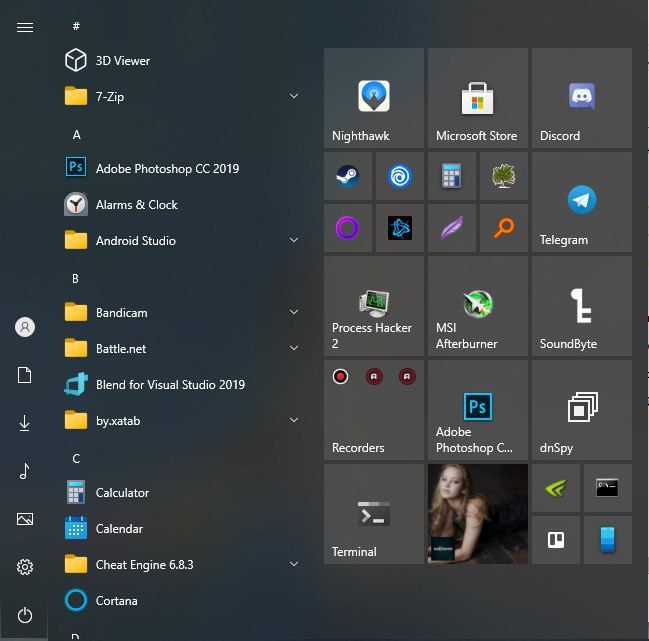The width and height of the screenshot is (649, 641).
Task: Open the Power options menu
Action: pyautogui.click(x=25, y=615)
